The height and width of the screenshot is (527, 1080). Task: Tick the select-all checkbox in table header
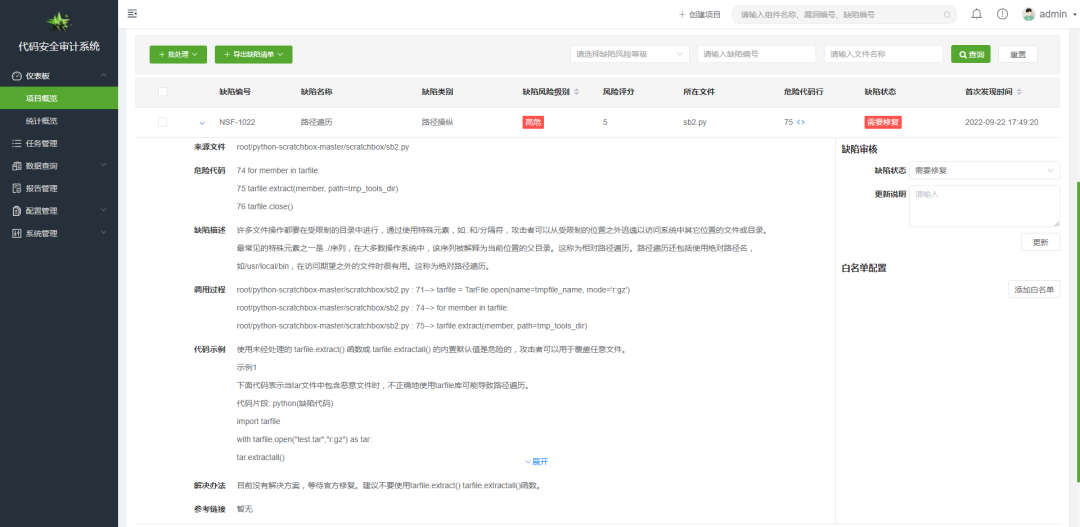[x=162, y=91]
